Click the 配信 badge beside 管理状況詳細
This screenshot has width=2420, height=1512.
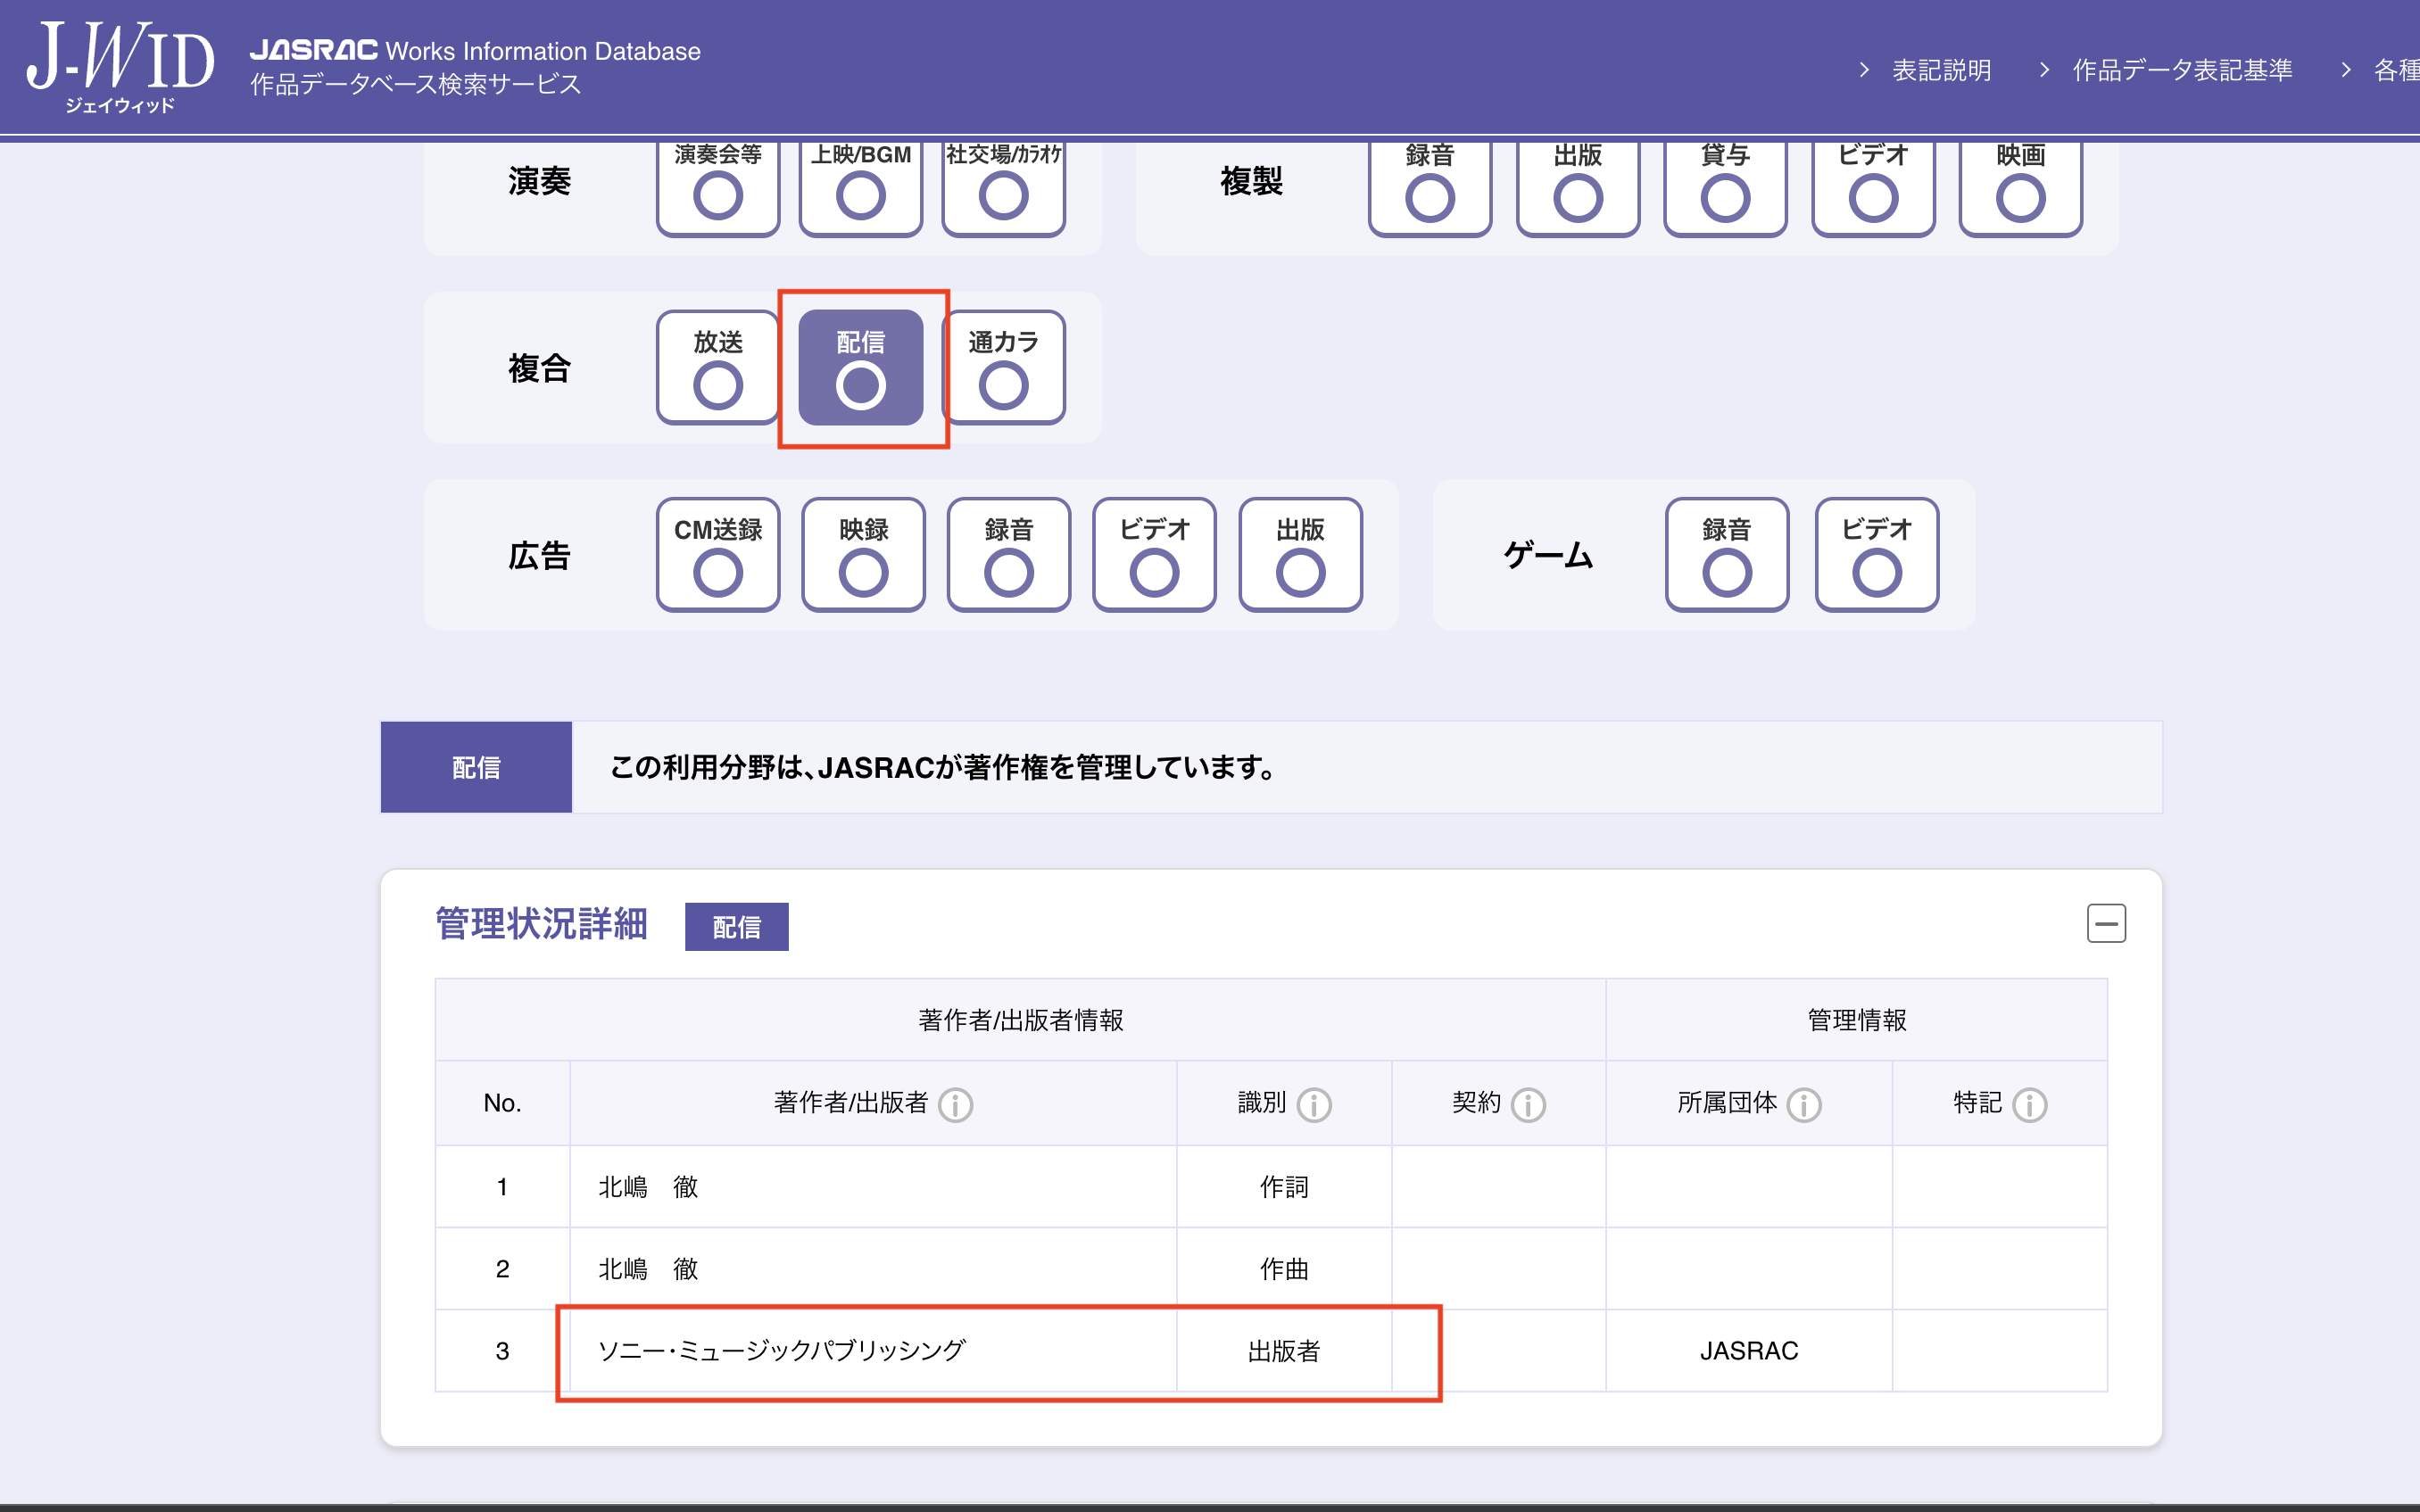(737, 927)
